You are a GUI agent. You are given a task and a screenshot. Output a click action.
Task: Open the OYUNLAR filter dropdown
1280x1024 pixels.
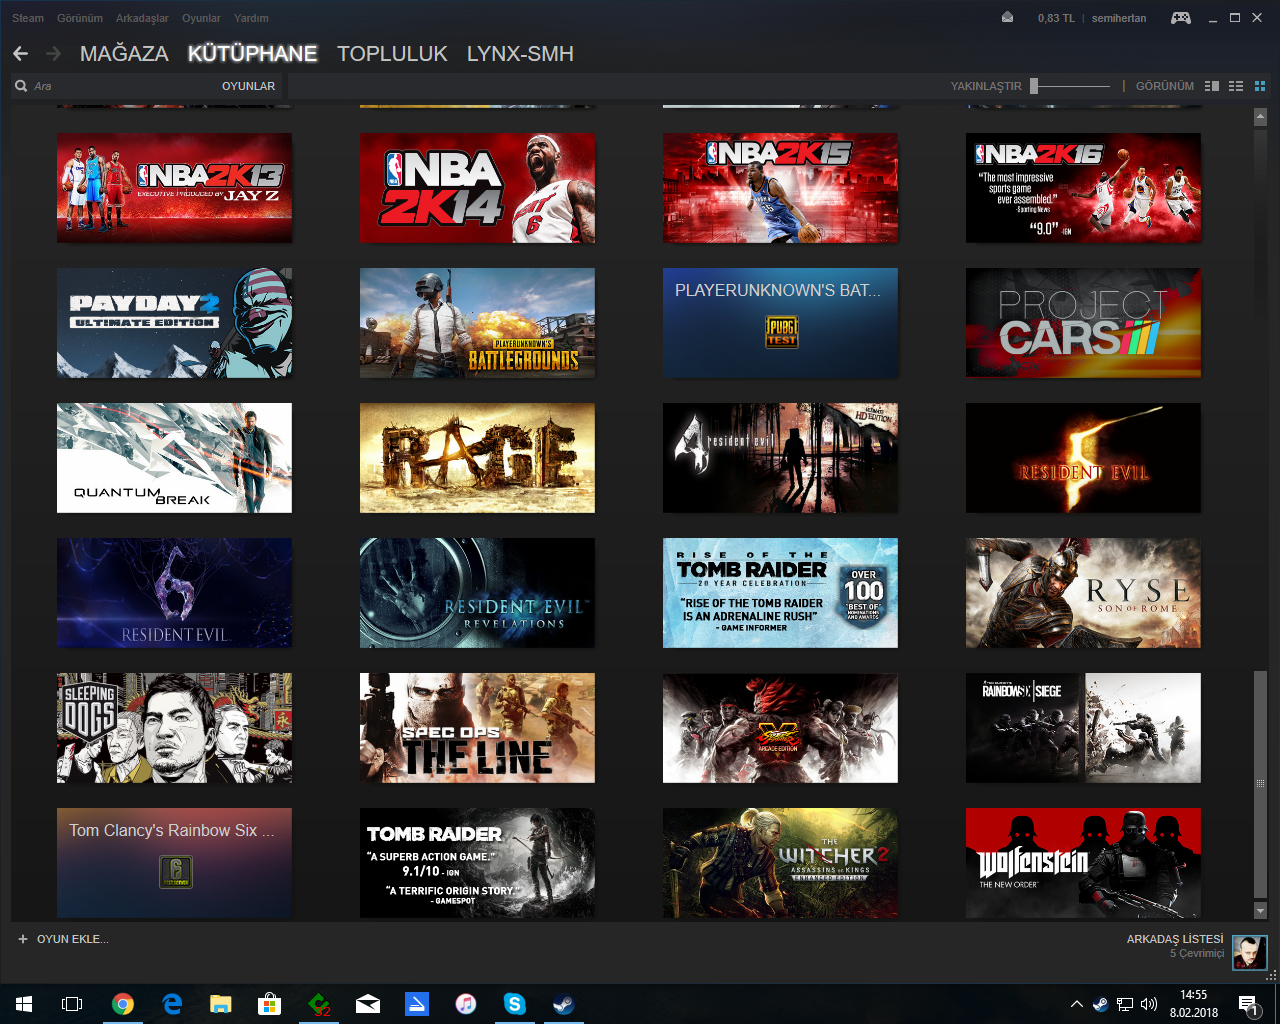pyautogui.click(x=248, y=86)
